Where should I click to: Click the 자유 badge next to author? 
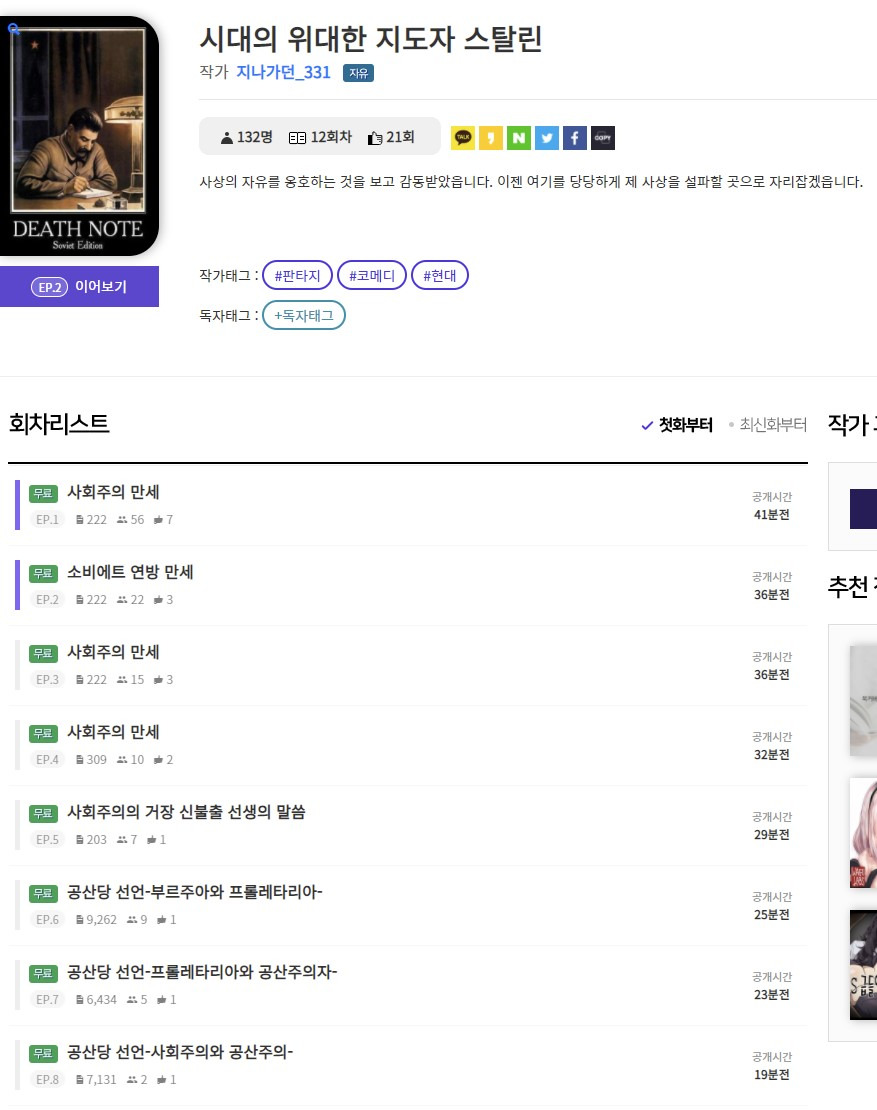(x=358, y=73)
